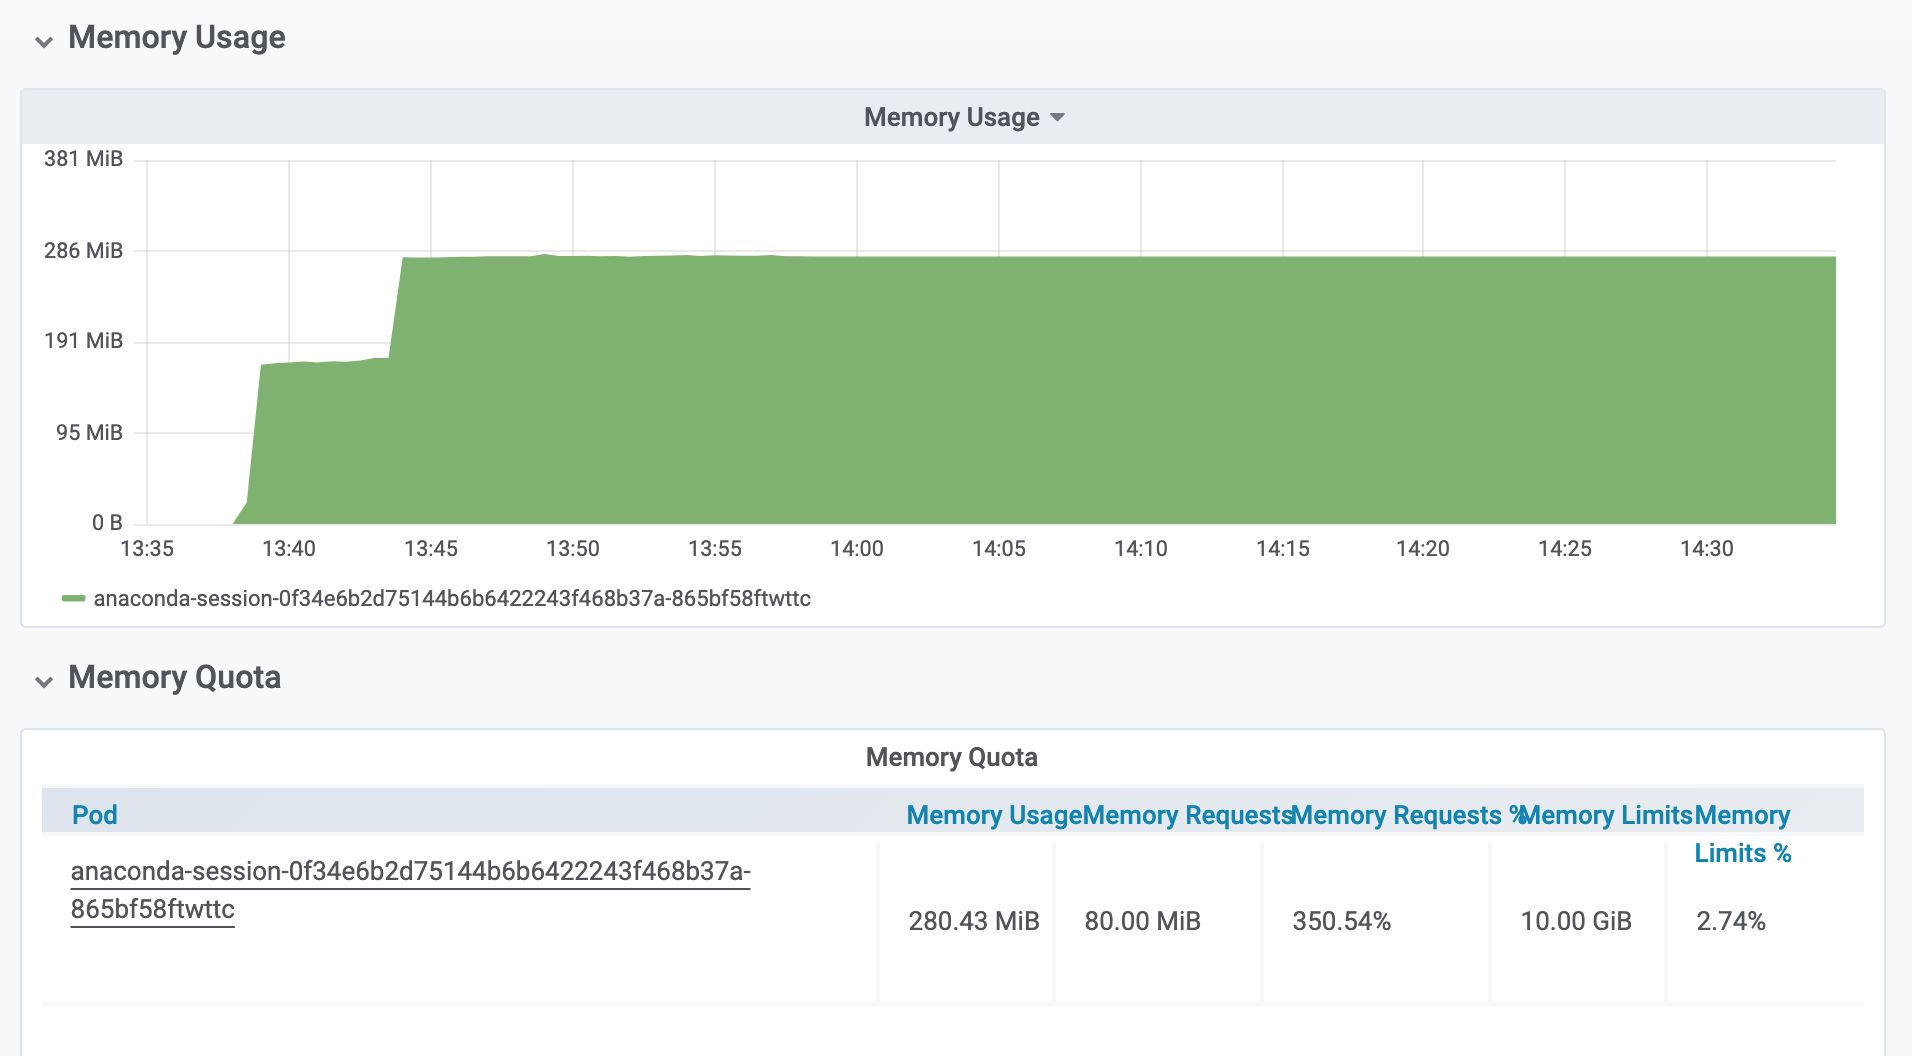The image size is (1912, 1056).
Task: Select the 10.00 GiB memory limits cell
Action: click(x=1575, y=921)
